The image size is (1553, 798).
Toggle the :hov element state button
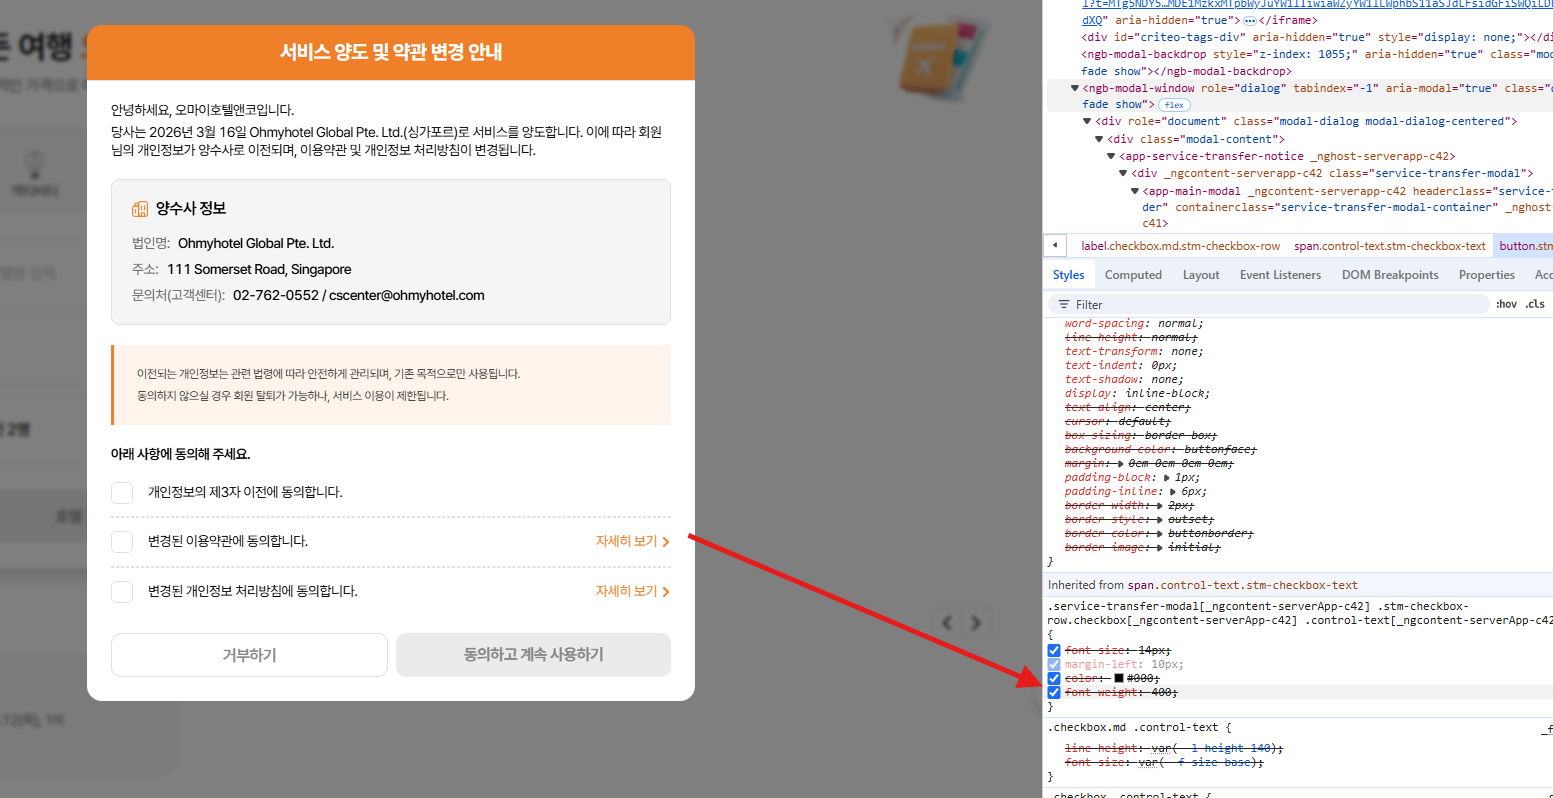pyautogui.click(x=1506, y=304)
